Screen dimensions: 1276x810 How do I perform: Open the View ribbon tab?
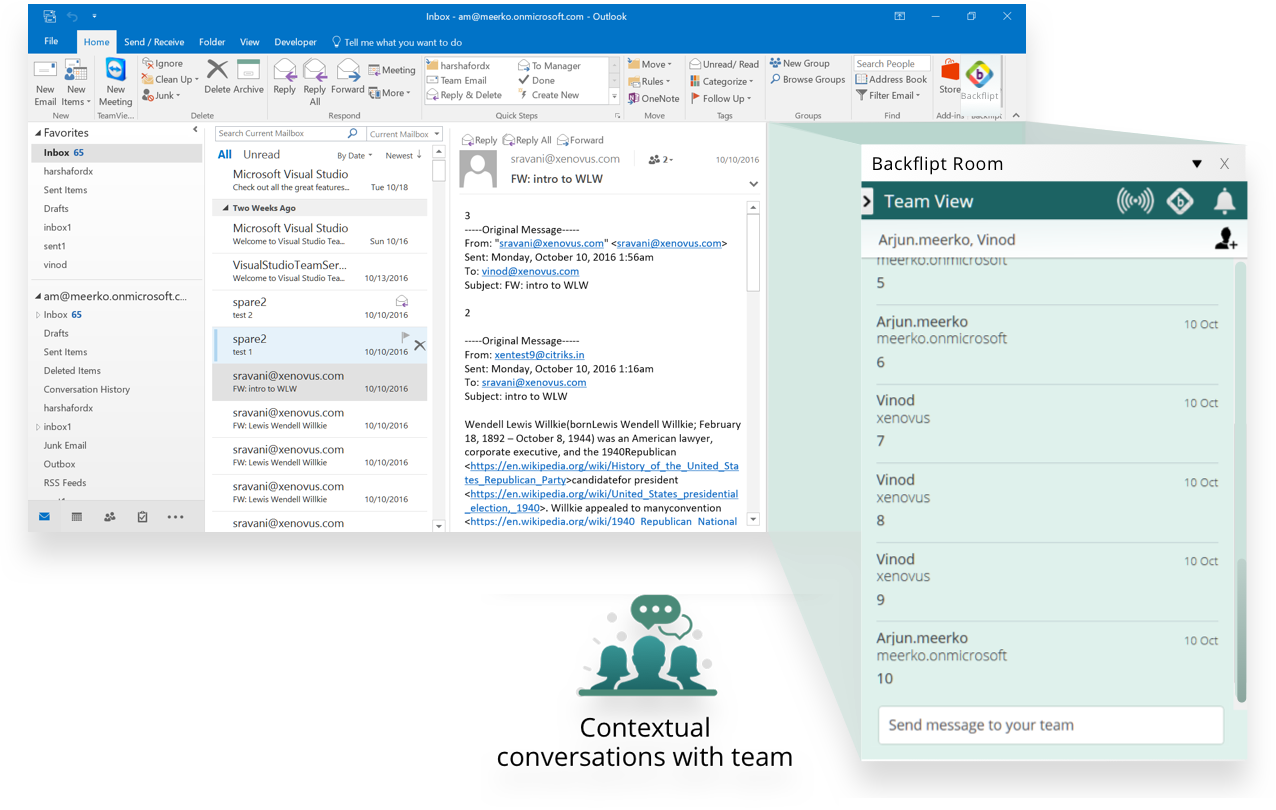tap(250, 42)
